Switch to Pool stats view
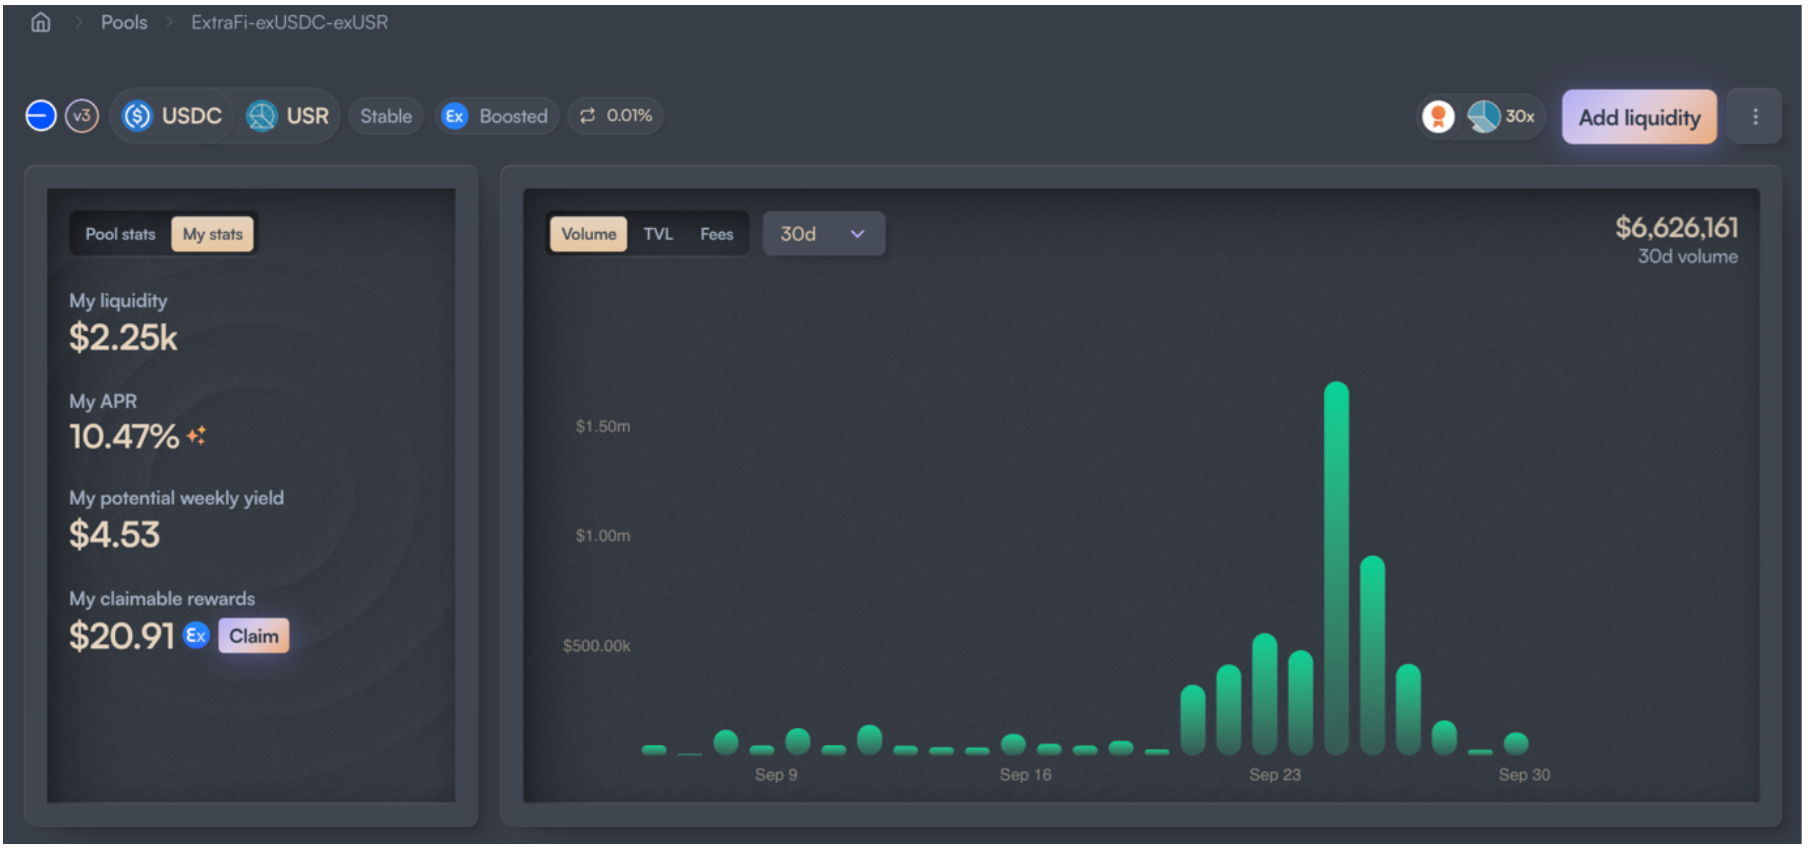This screenshot has height=850, width=1808. 120,234
